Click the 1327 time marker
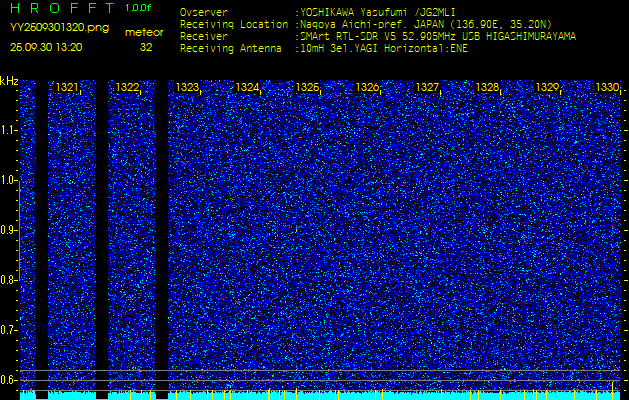Image resolution: width=629 pixels, height=400 pixels. pos(427,87)
